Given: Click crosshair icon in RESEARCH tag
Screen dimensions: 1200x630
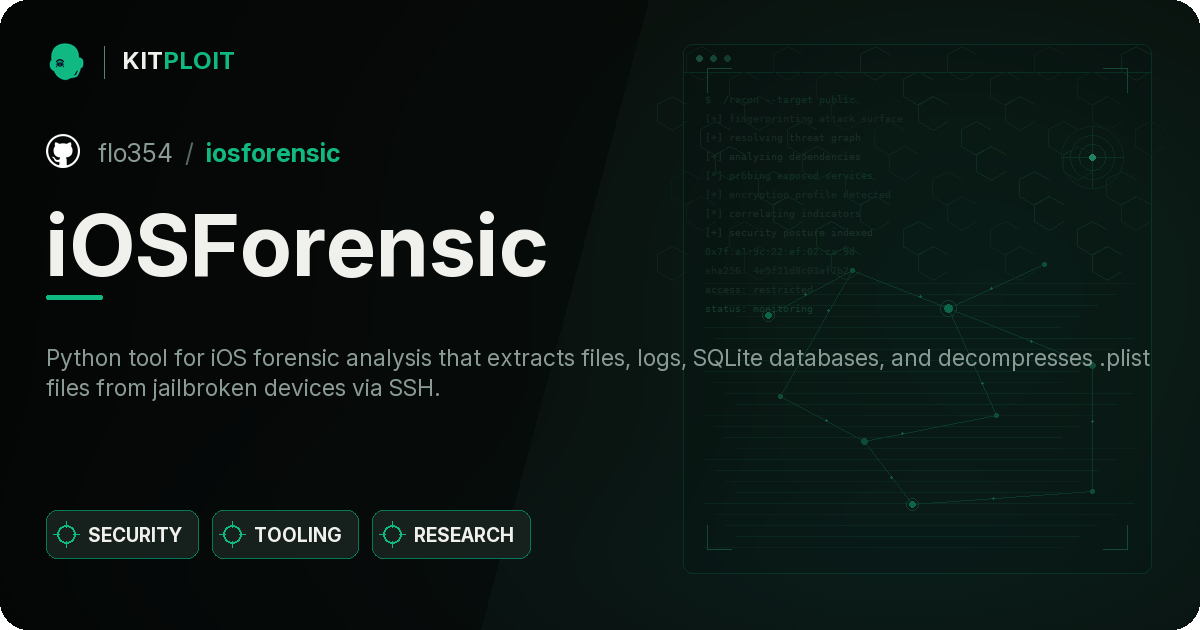Looking at the screenshot, I should click(393, 535).
